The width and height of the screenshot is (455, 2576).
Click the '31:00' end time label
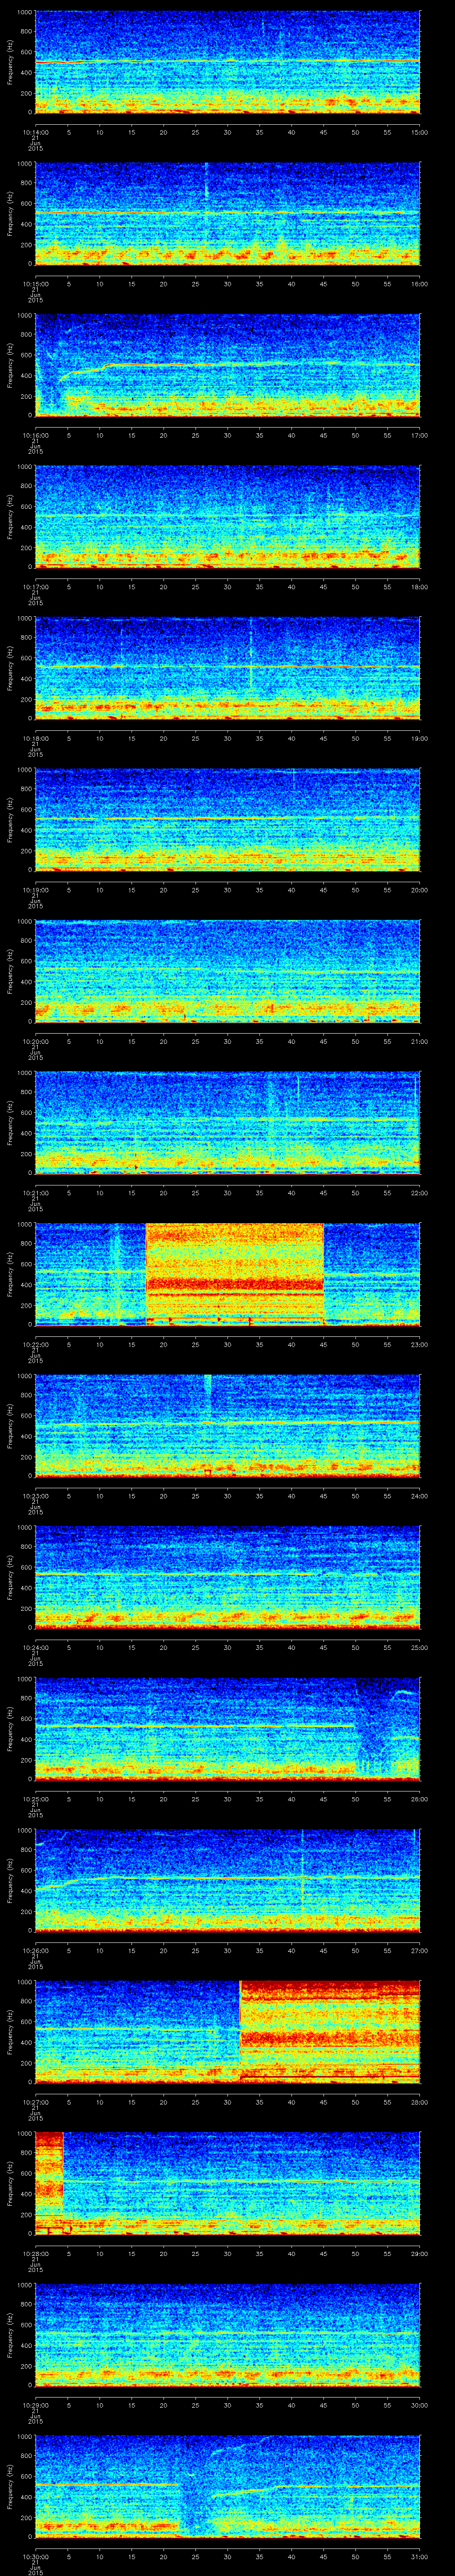[x=419, y=2555]
